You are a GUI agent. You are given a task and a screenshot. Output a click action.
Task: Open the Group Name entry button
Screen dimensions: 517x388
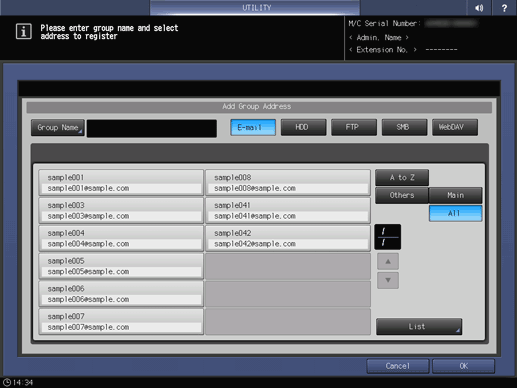pos(58,128)
